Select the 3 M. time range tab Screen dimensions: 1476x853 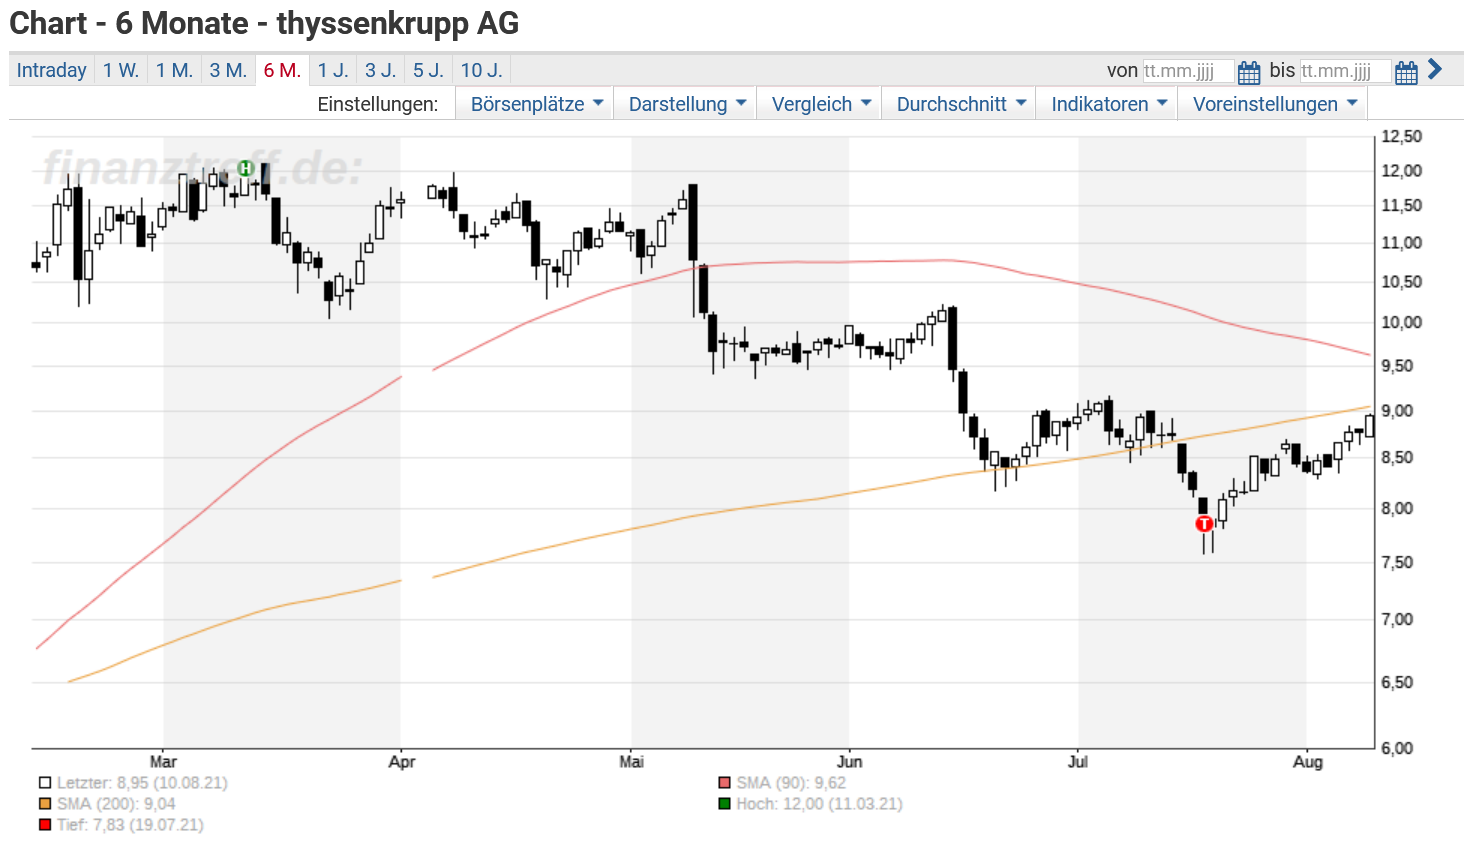pyautogui.click(x=228, y=70)
